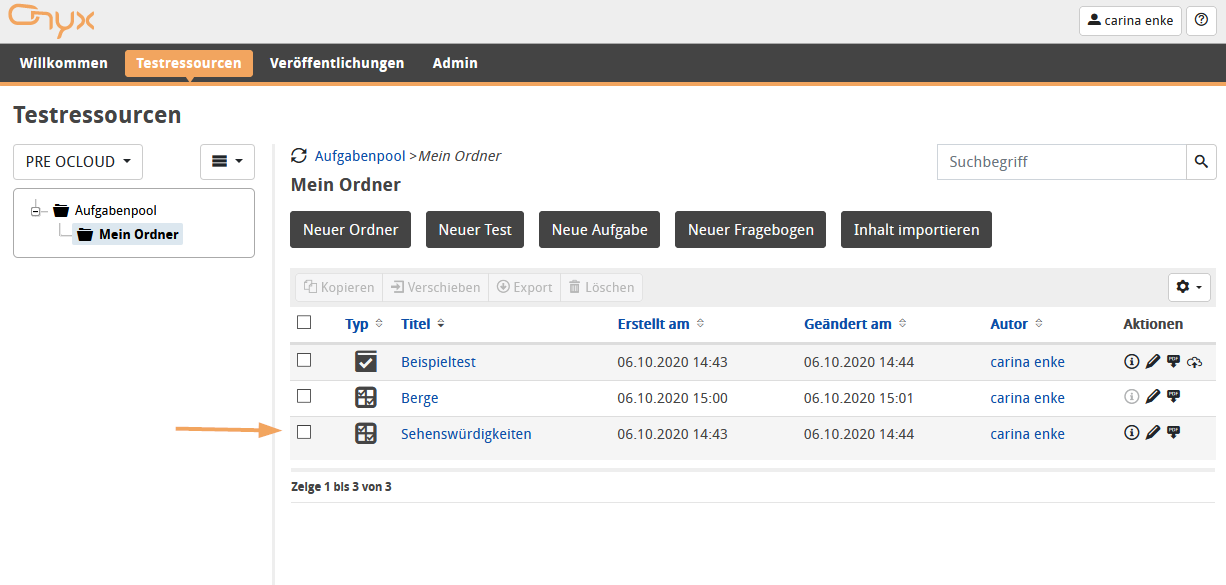Focus the Suchbegriff search field
The width and height of the screenshot is (1226, 585).
tap(1061, 162)
